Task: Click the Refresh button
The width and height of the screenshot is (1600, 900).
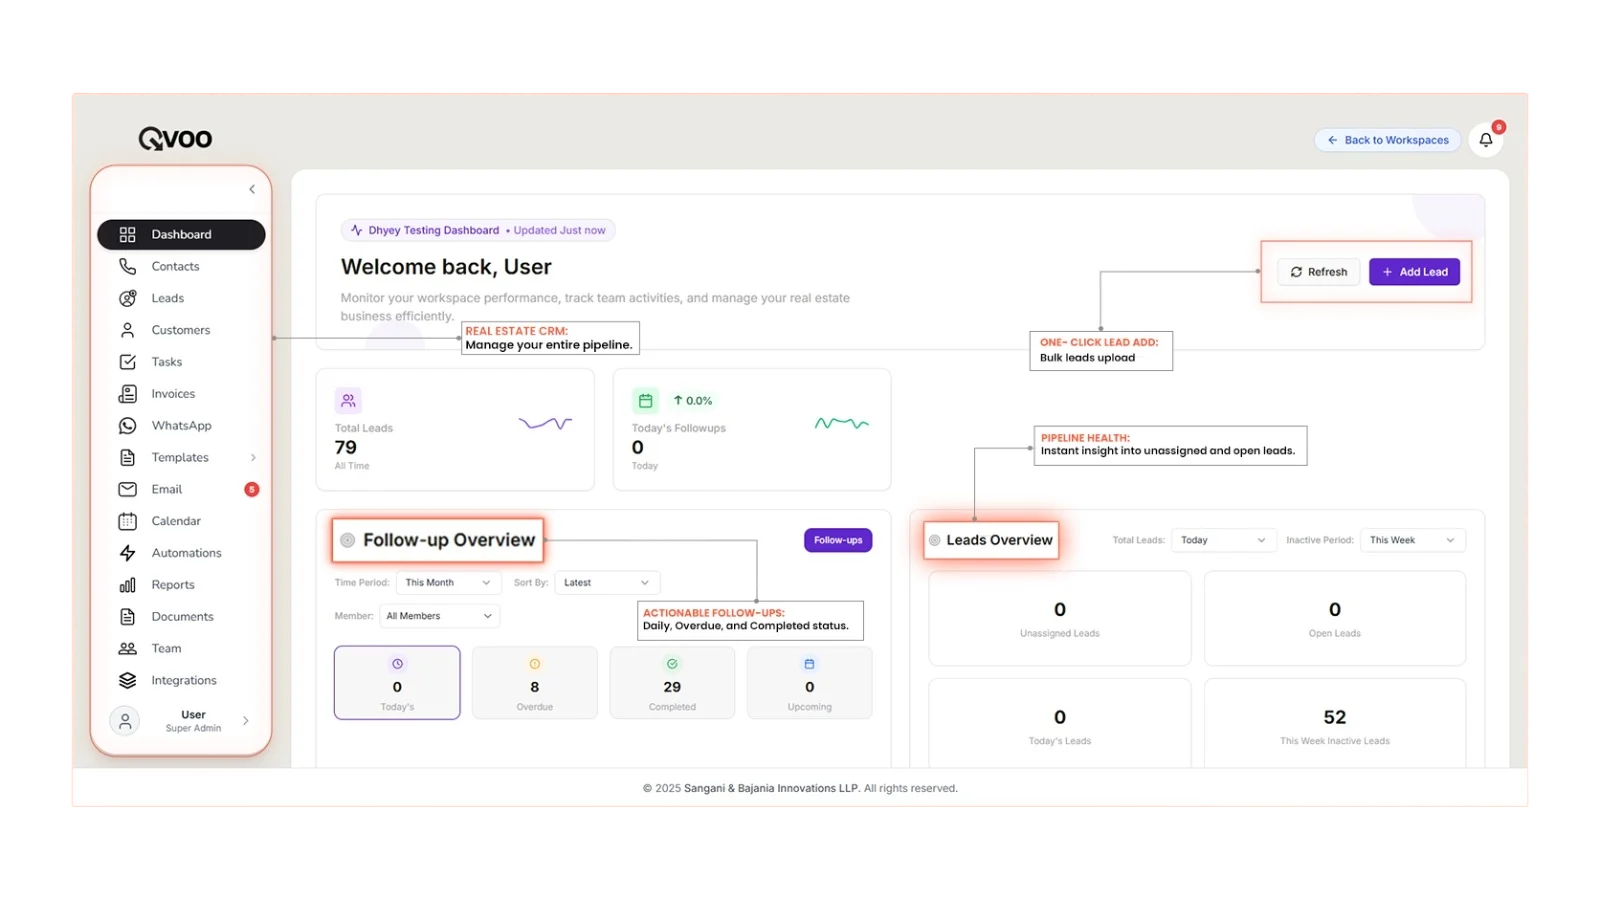Action: (x=1318, y=272)
